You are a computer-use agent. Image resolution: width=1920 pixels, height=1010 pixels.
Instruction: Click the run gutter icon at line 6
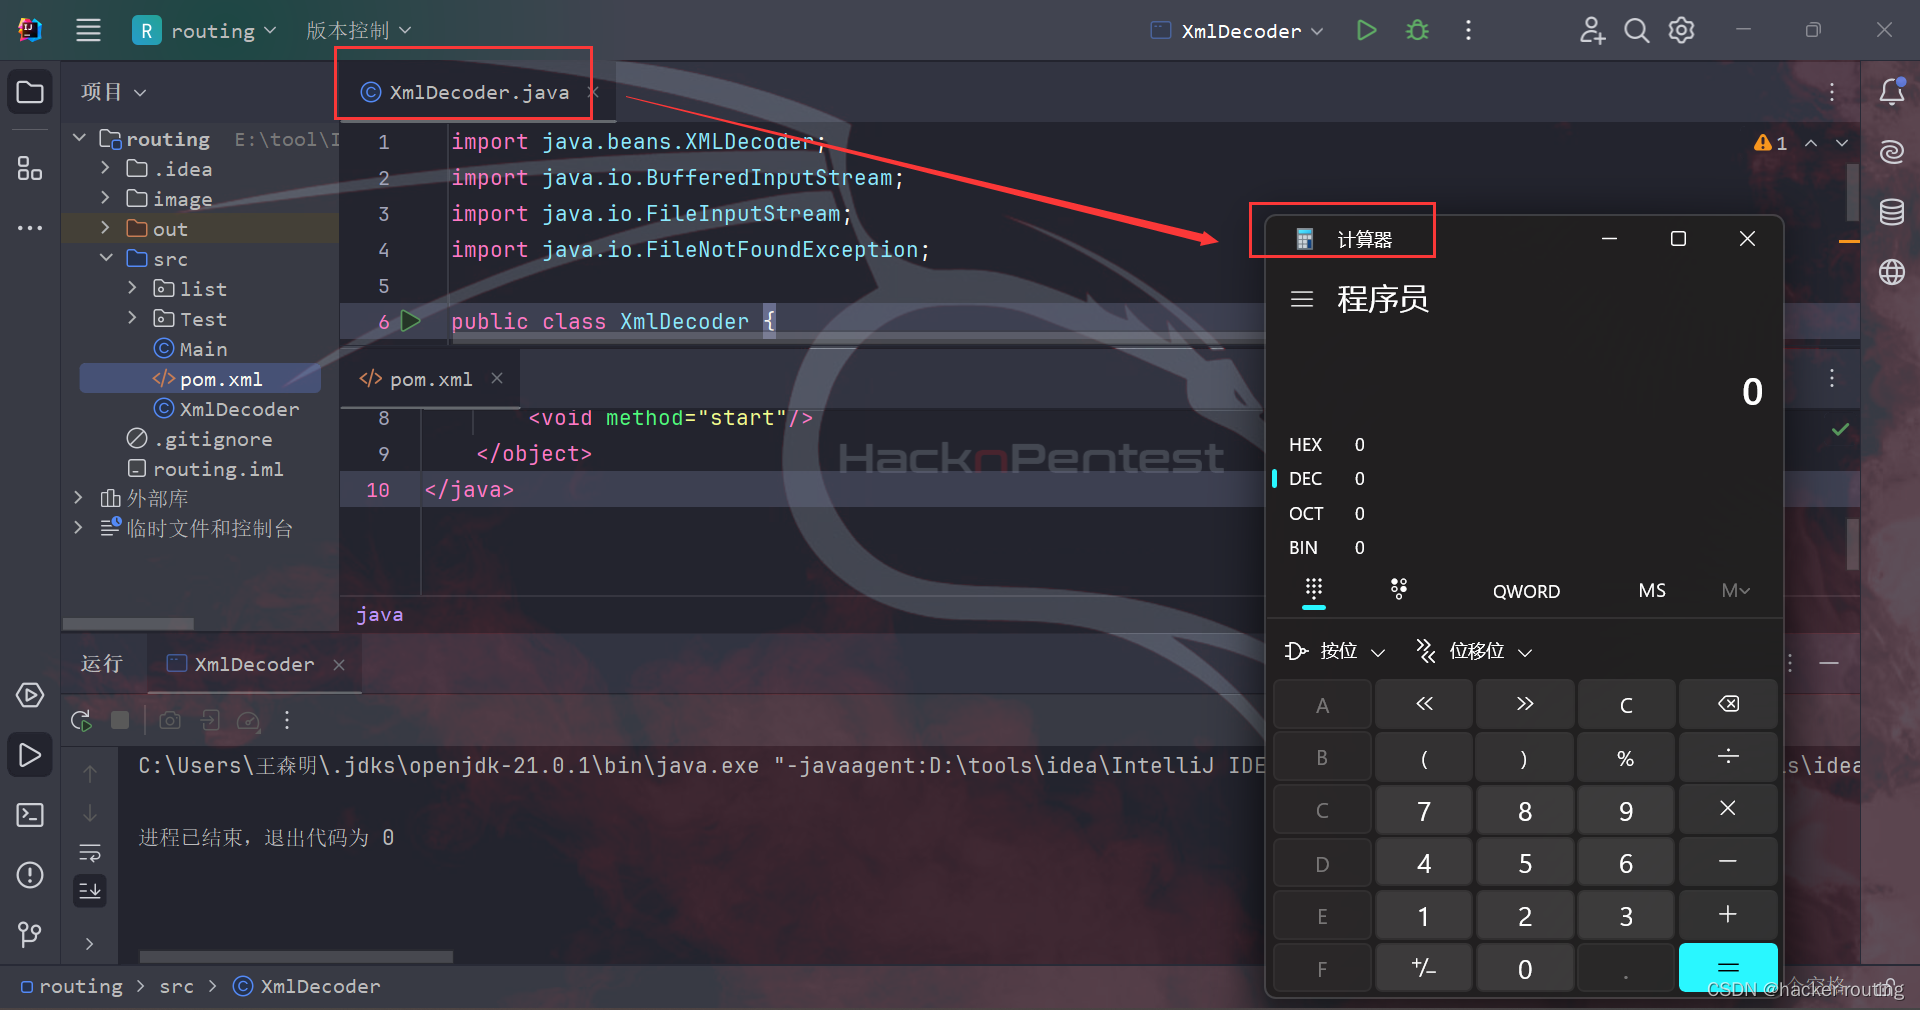pyautogui.click(x=410, y=321)
